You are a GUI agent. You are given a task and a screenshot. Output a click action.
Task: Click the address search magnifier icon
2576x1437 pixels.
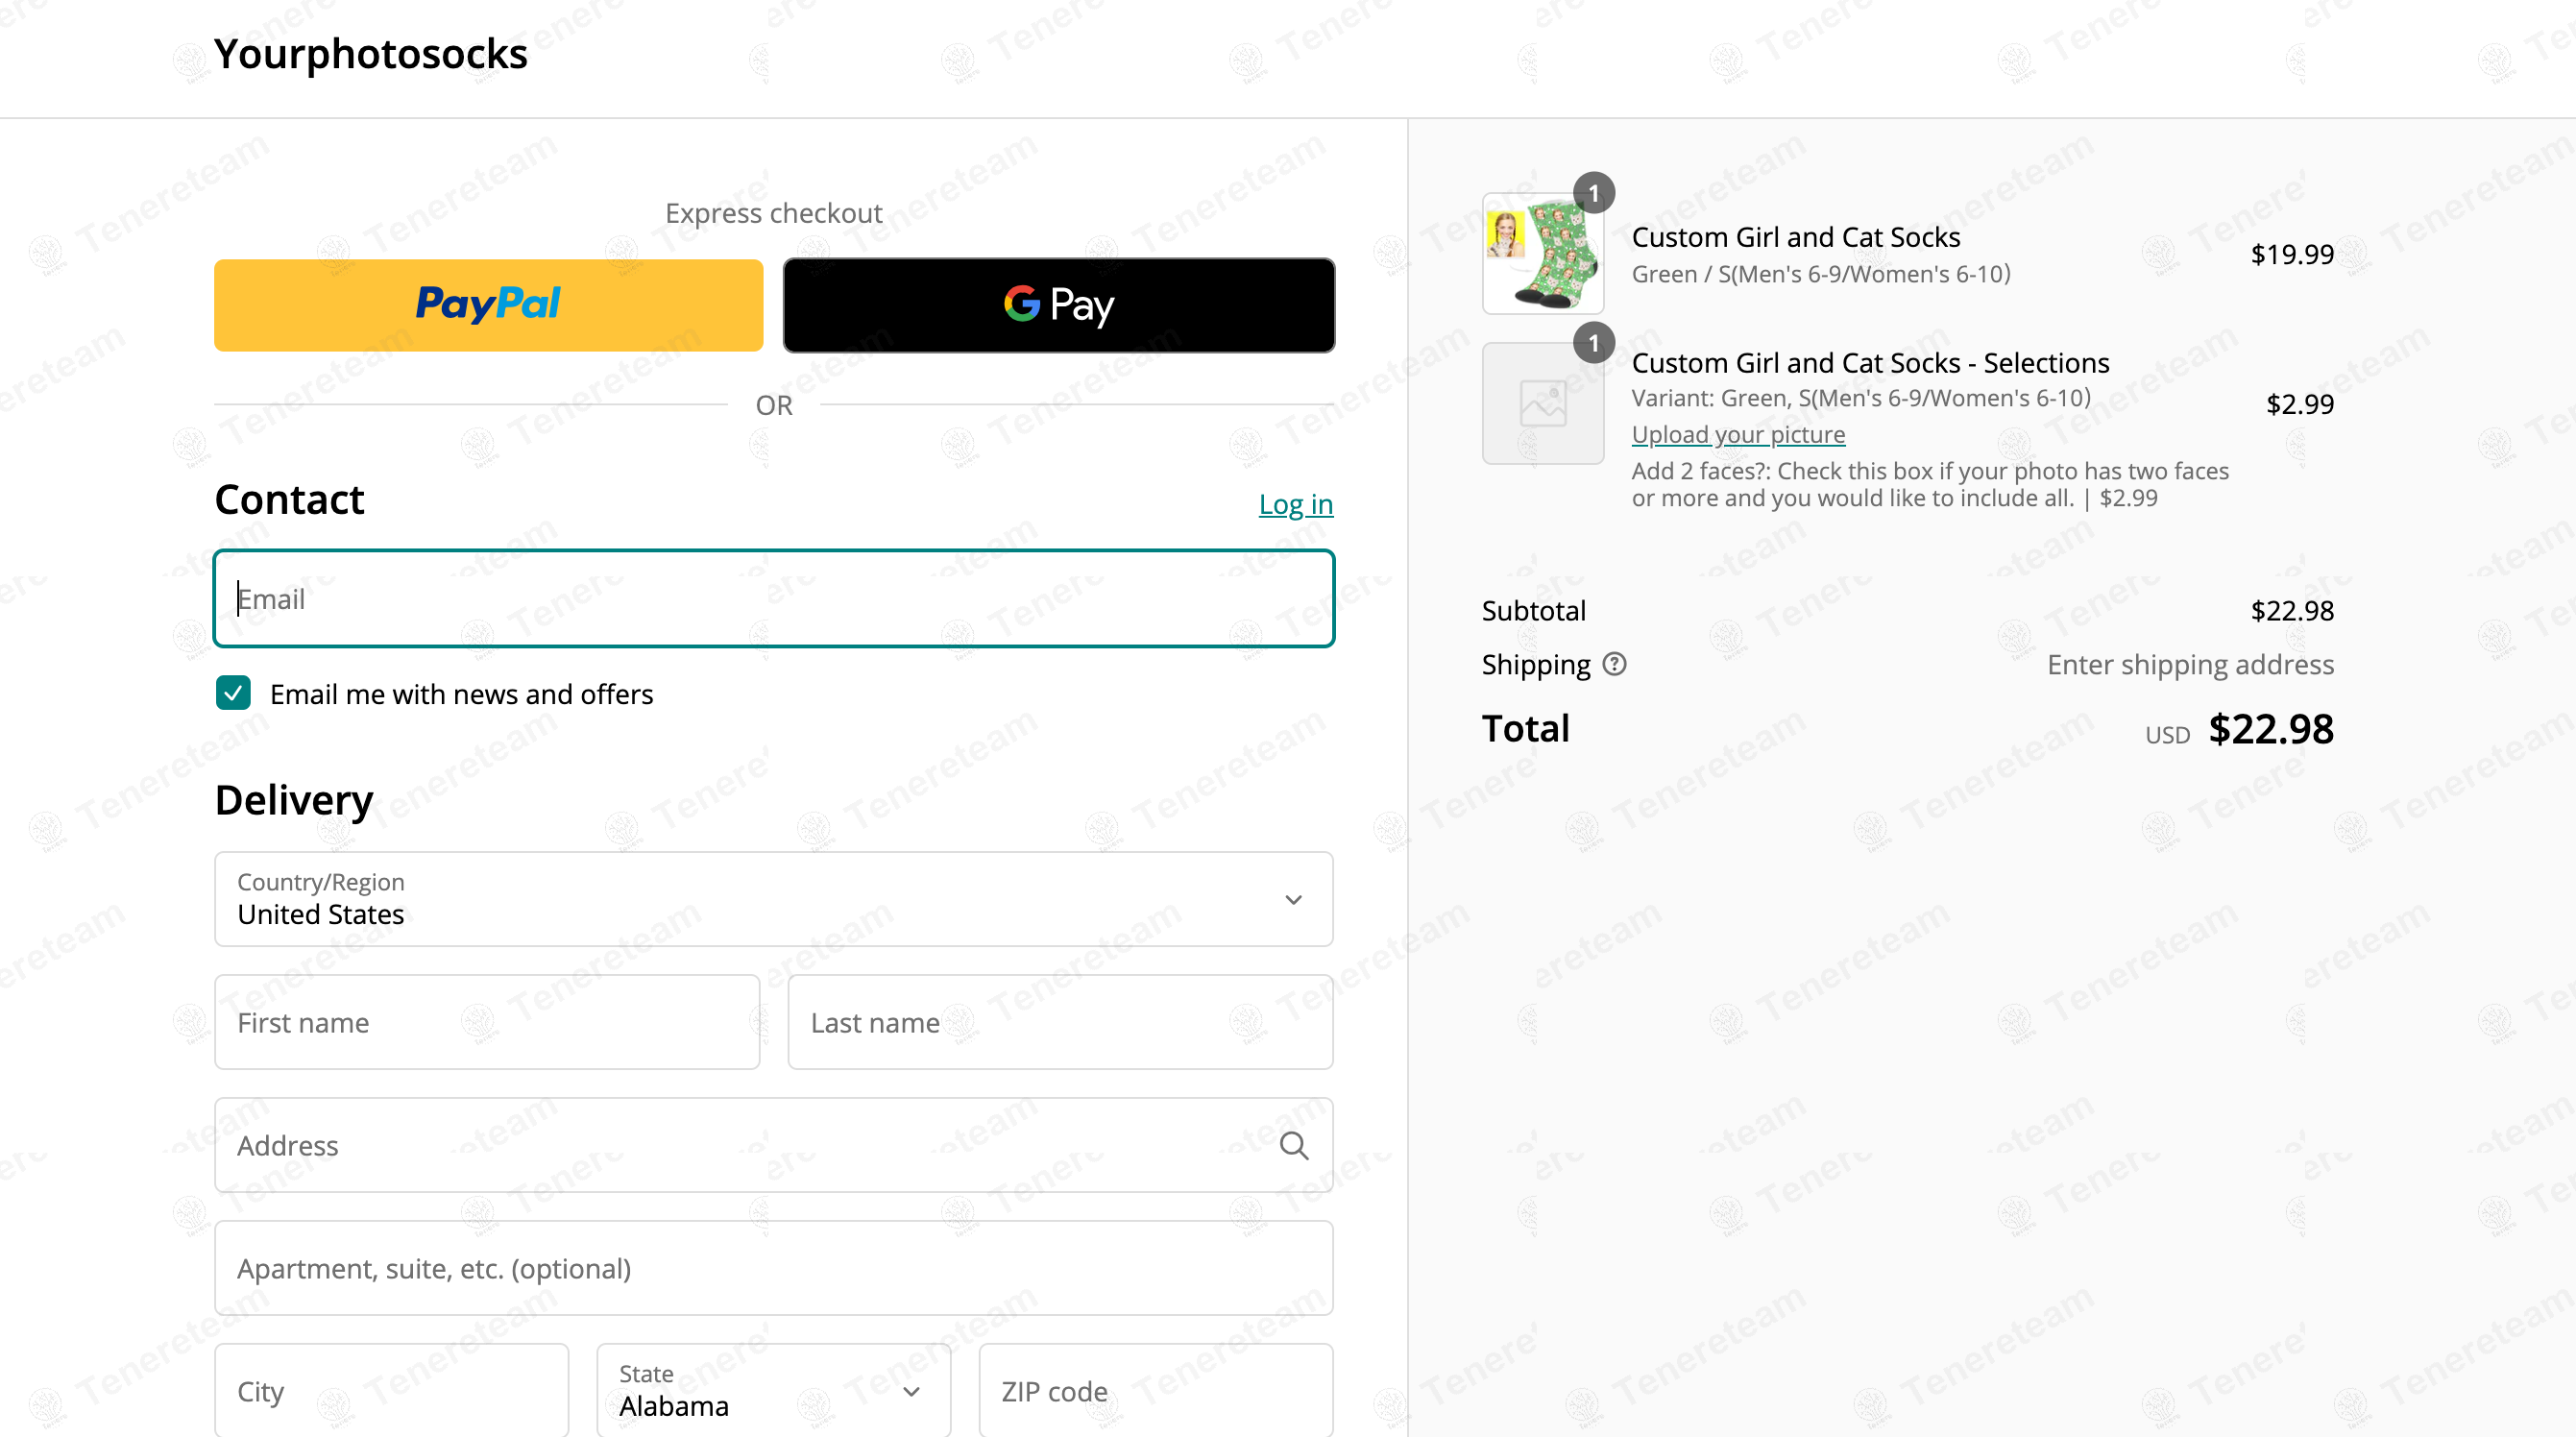pyautogui.click(x=1293, y=1145)
